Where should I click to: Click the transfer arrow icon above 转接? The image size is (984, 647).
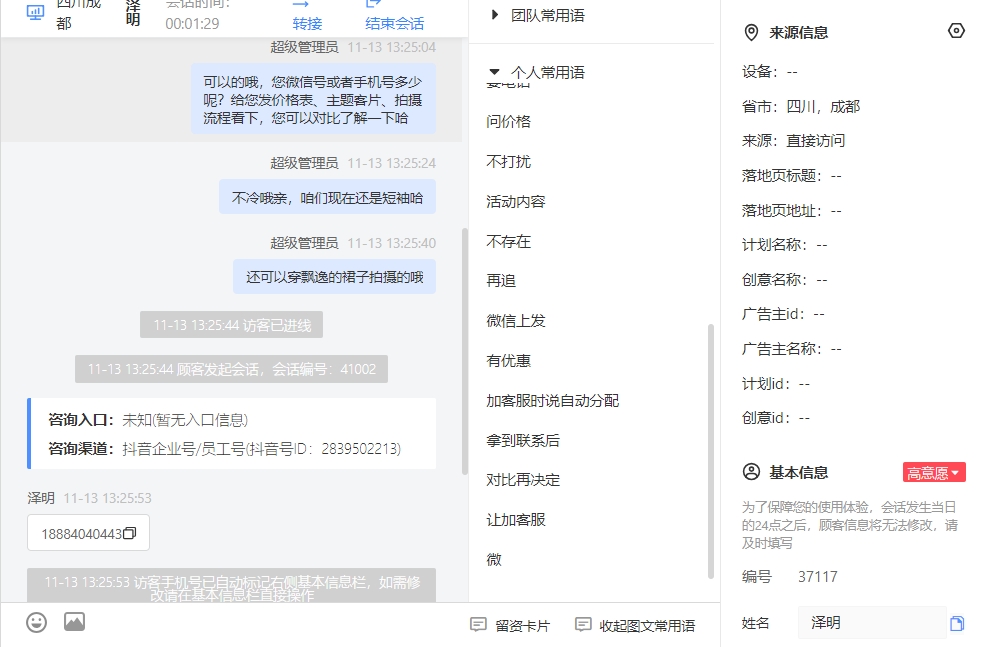click(301, 4)
